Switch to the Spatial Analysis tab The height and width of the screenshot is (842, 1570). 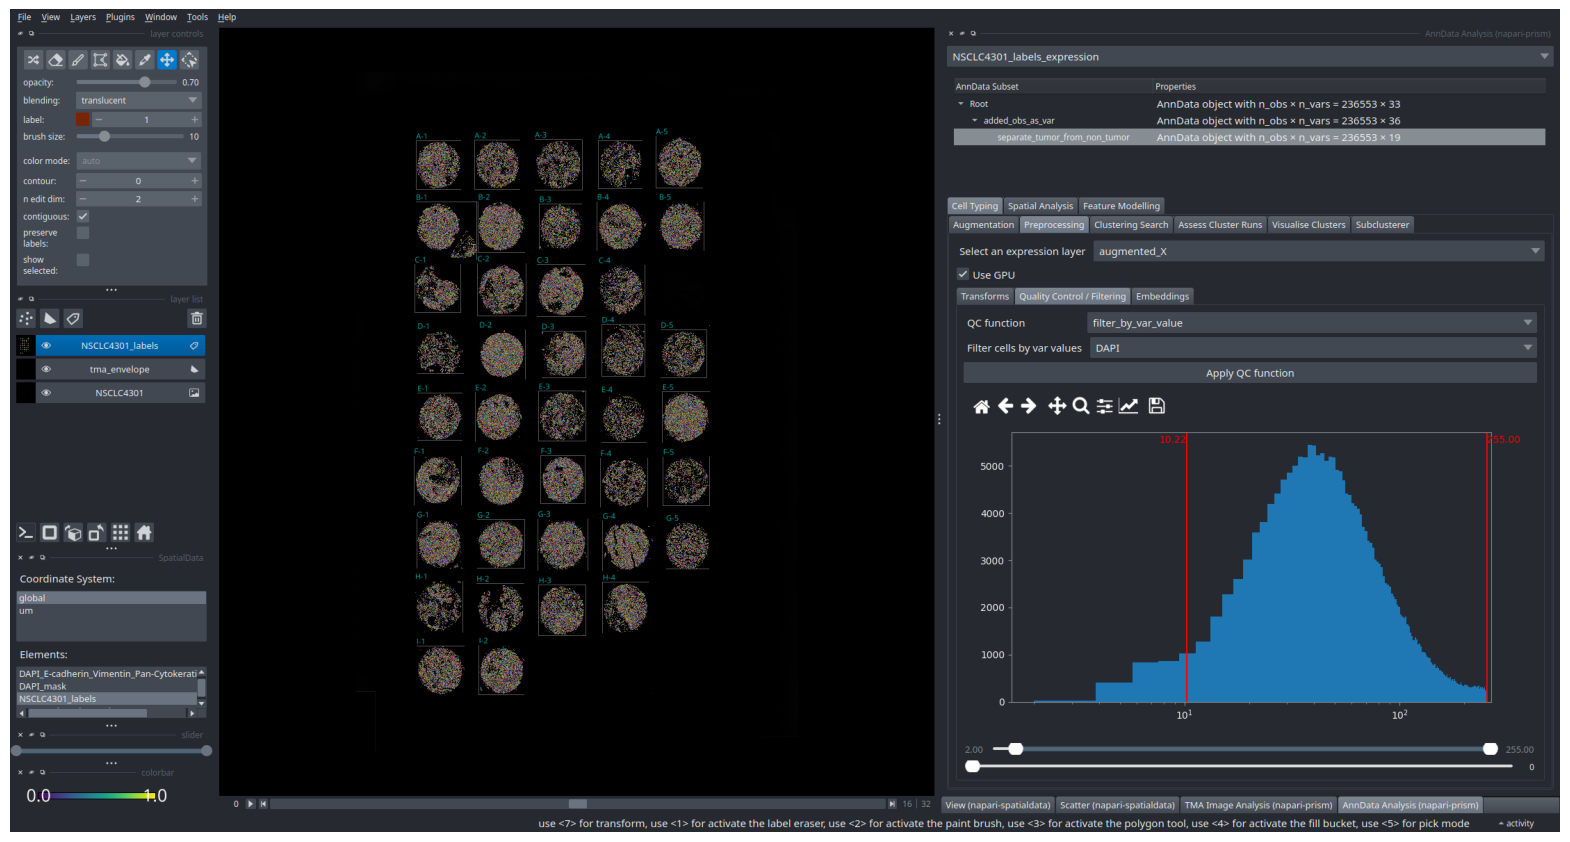1040,206
